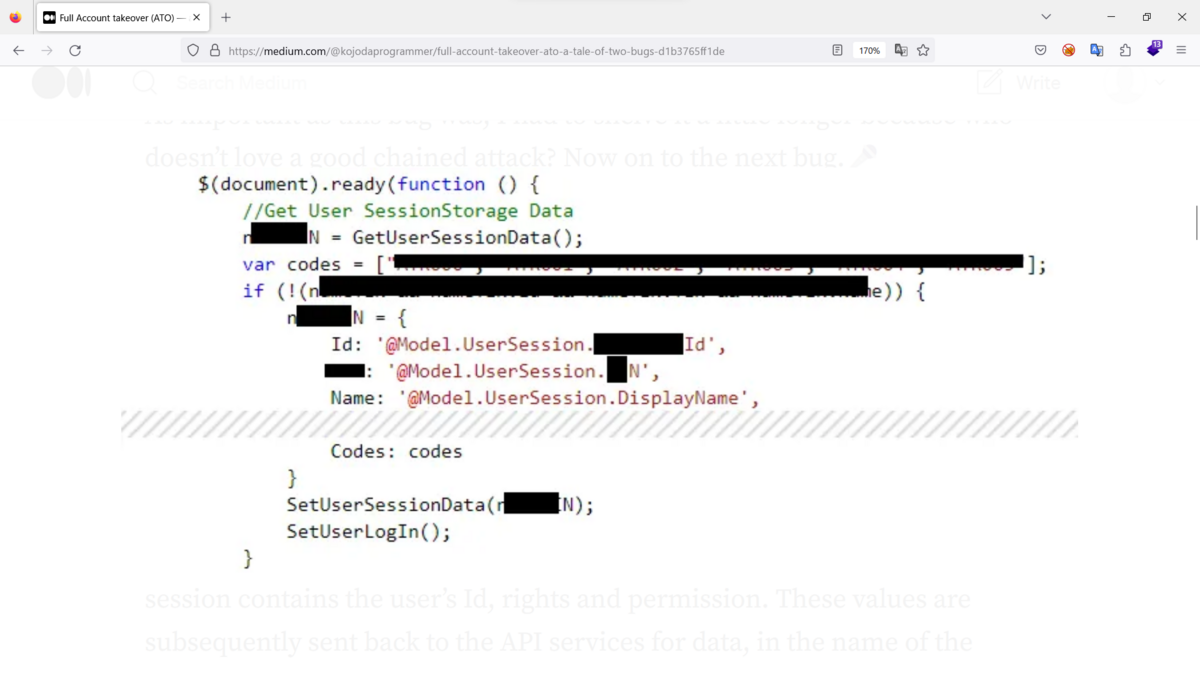Go forward one page
The image size is (1200, 675).
47,50
